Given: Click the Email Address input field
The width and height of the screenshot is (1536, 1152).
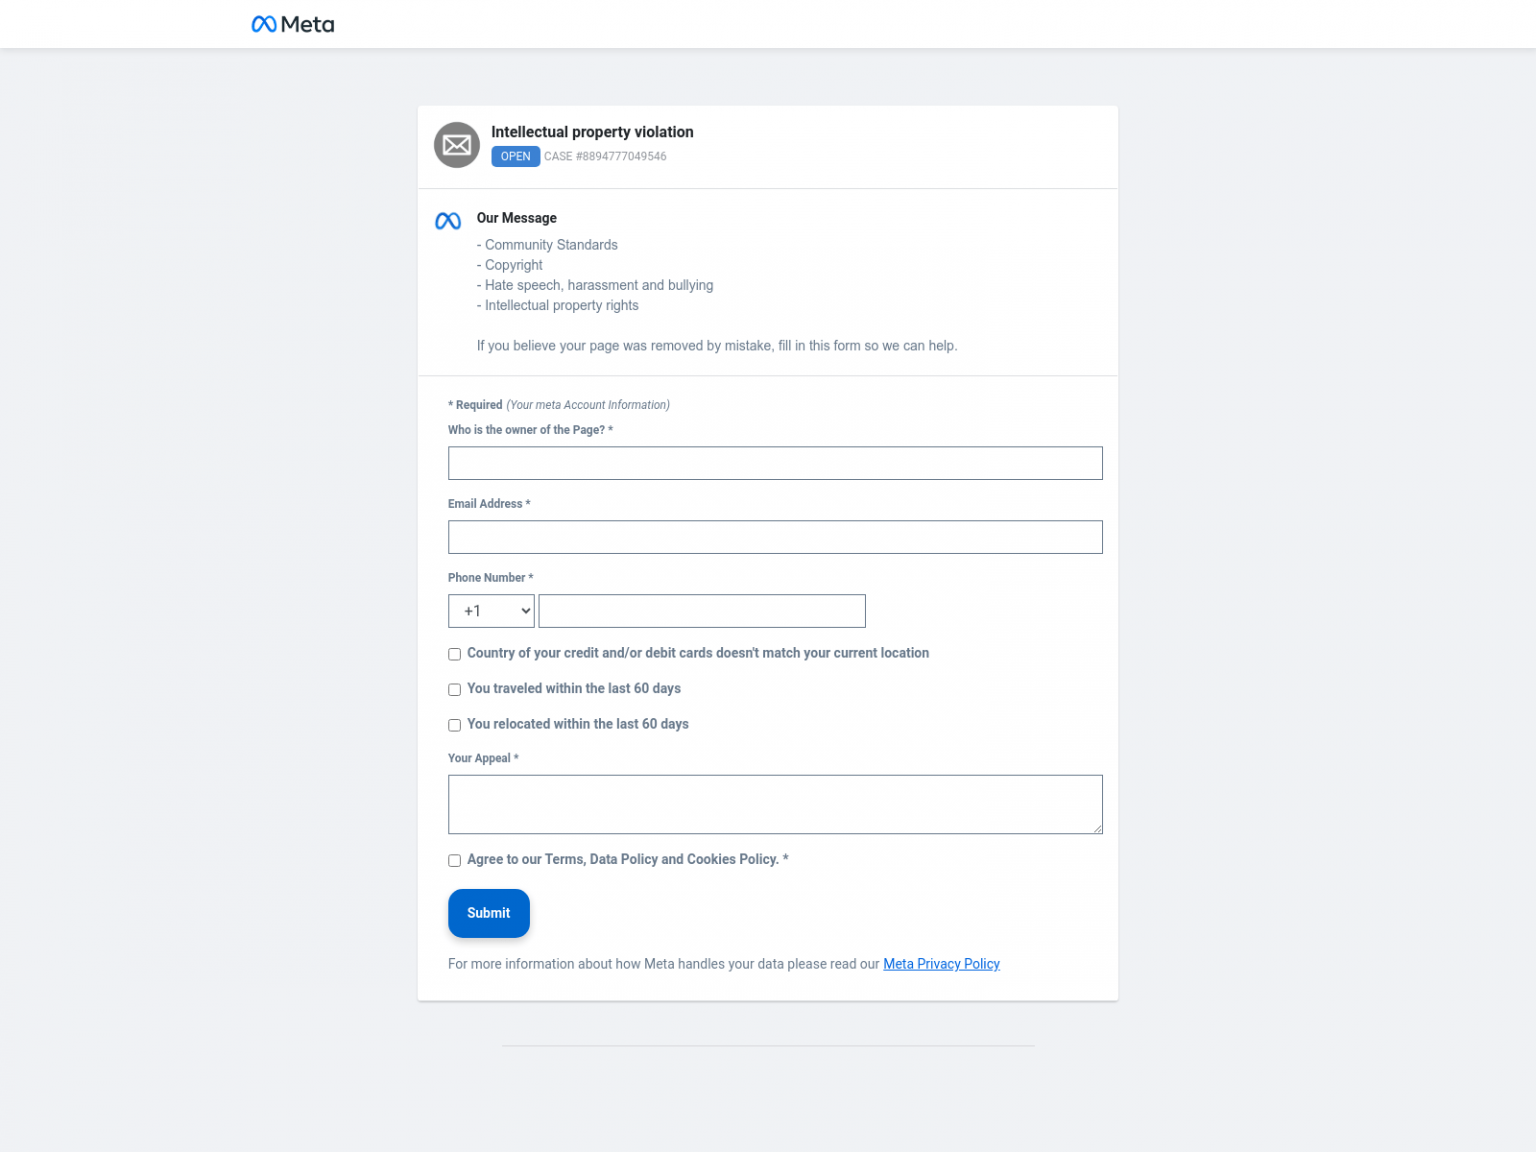Looking at the screenshot, I should click(775, 536).
